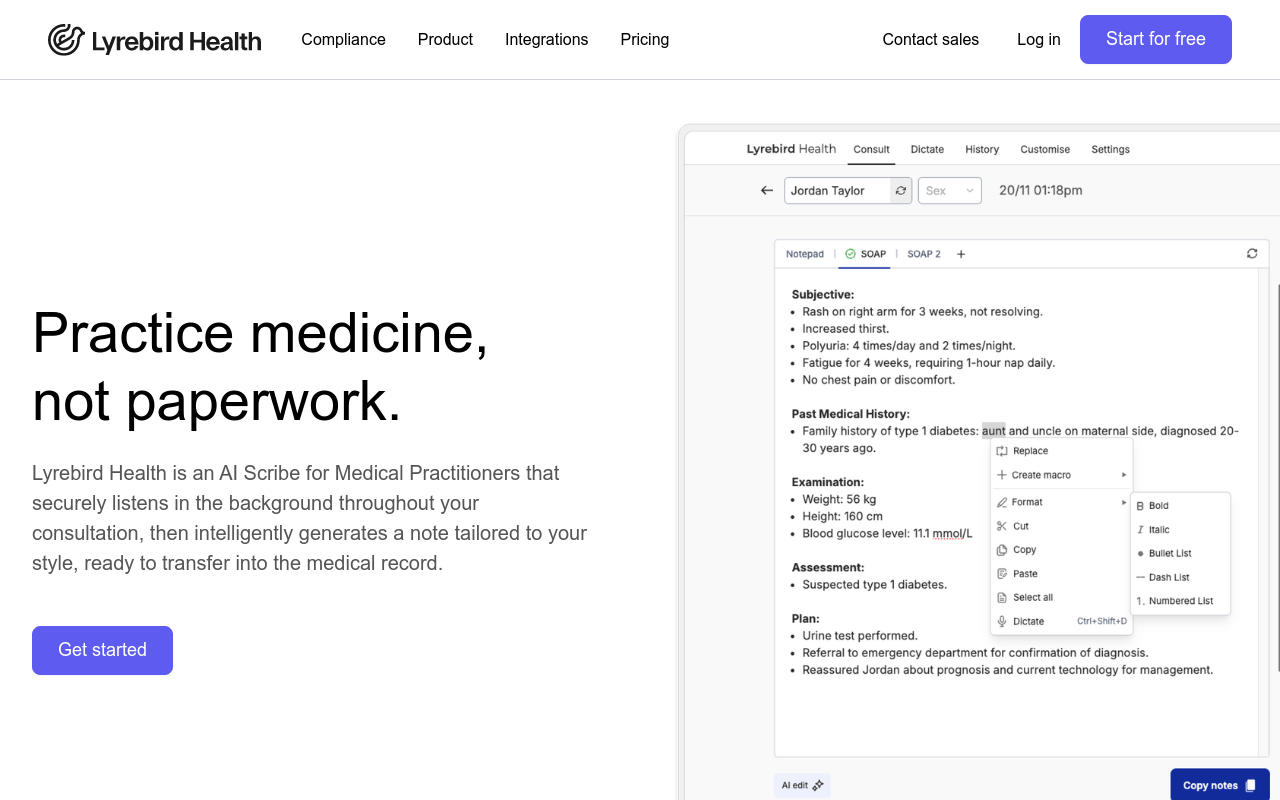The image size is (1280, 800).
Task: Click the Dash List dash icon
Action: [1140, 577]
